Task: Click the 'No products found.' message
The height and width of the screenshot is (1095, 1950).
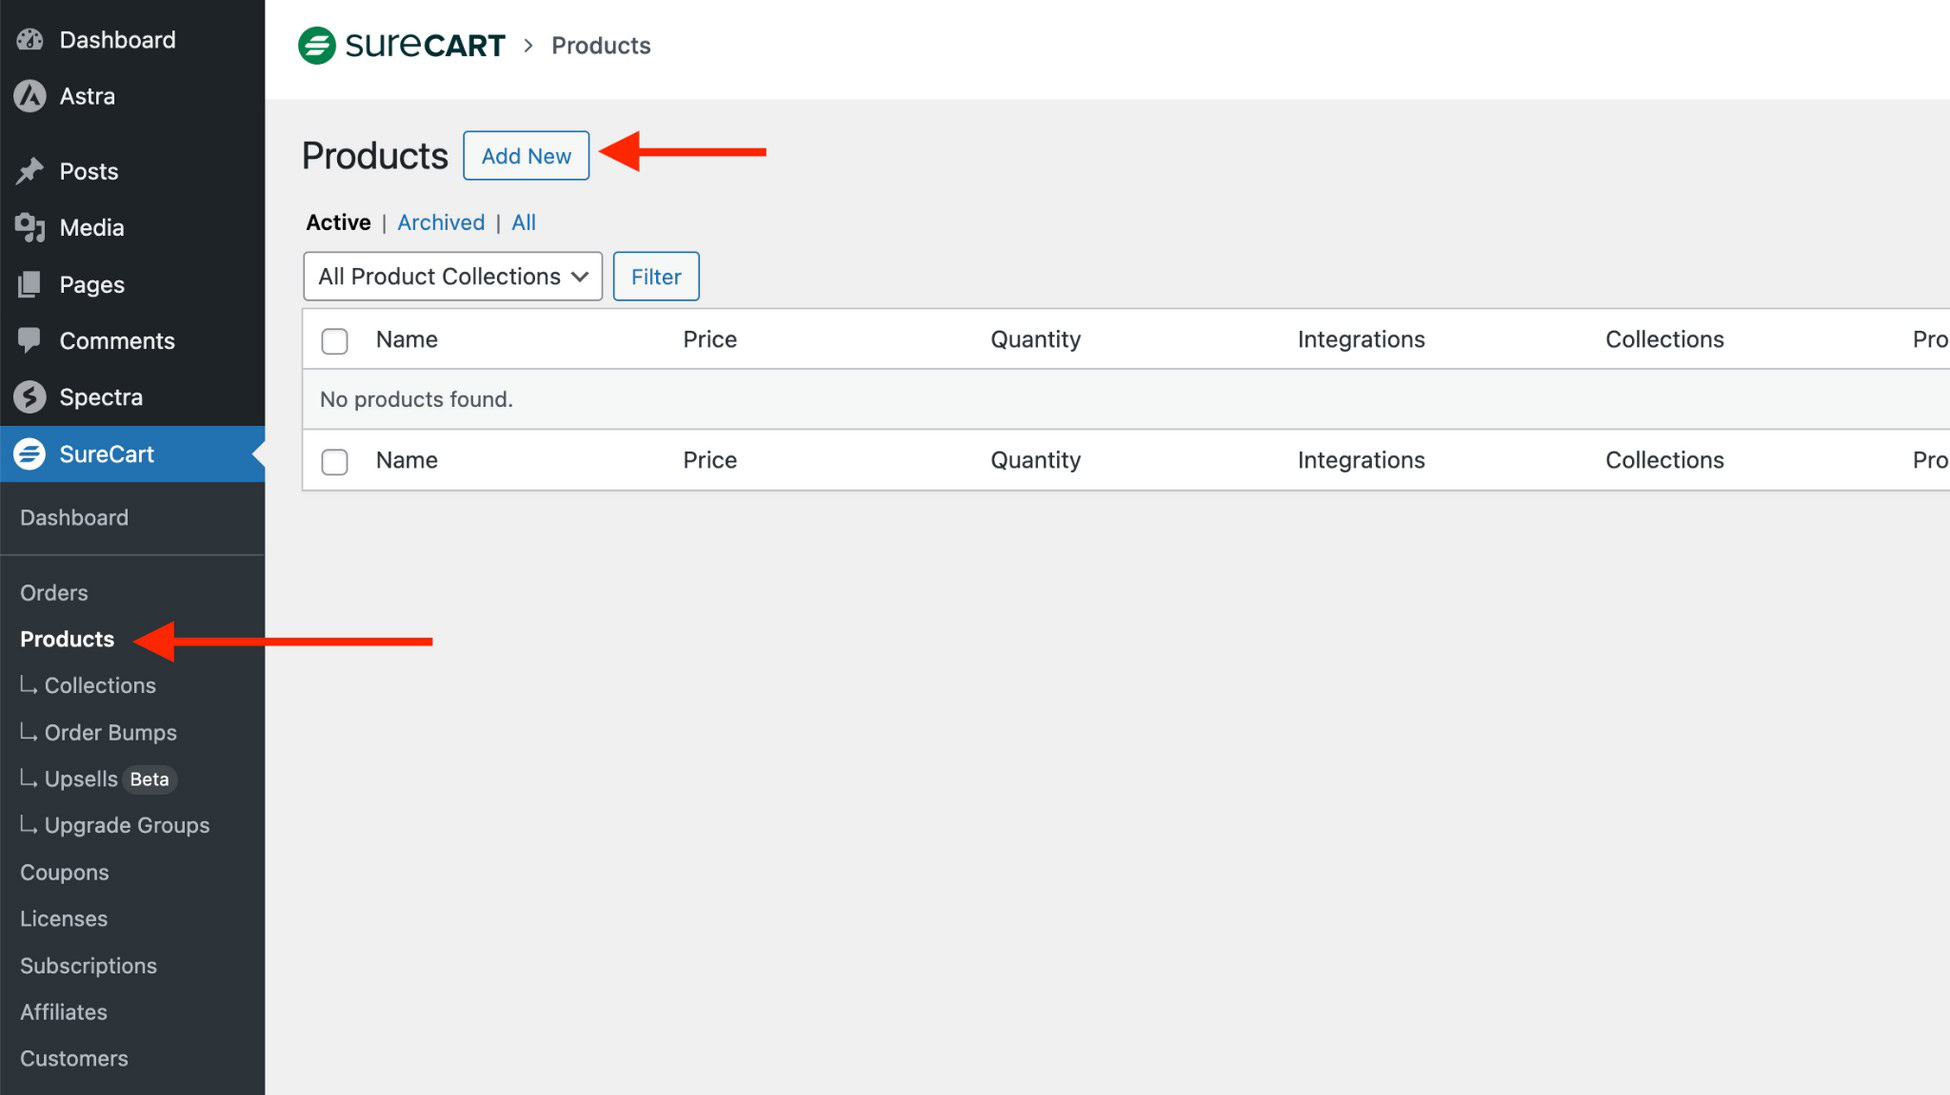Action: (416, 399)
